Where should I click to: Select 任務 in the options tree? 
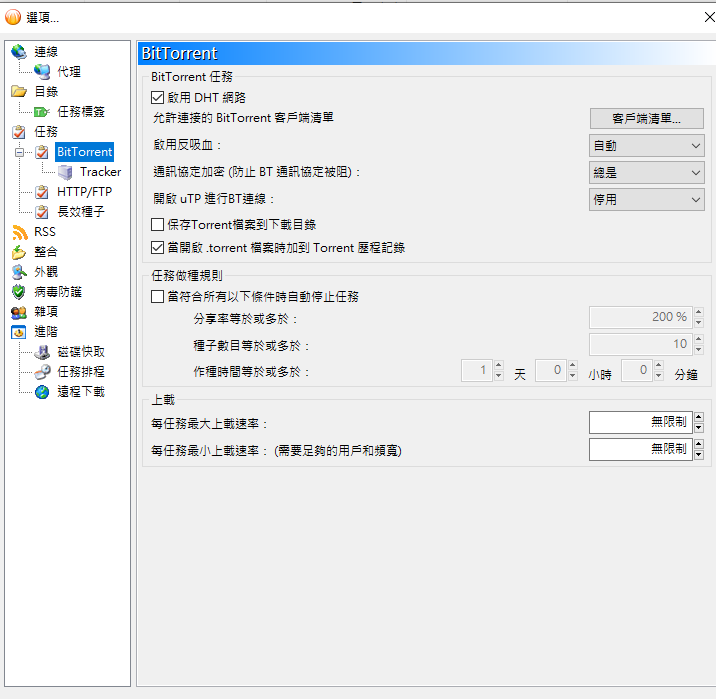coord(46,132)
